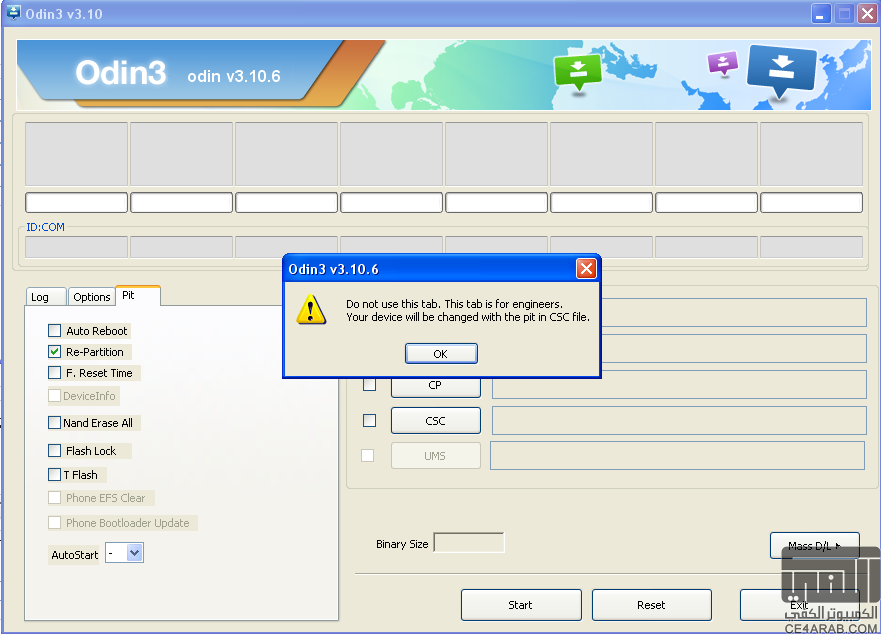Click the "AutoStart" label
The image size is (881, 634).
pyautogui.click(x=75, y=555)
